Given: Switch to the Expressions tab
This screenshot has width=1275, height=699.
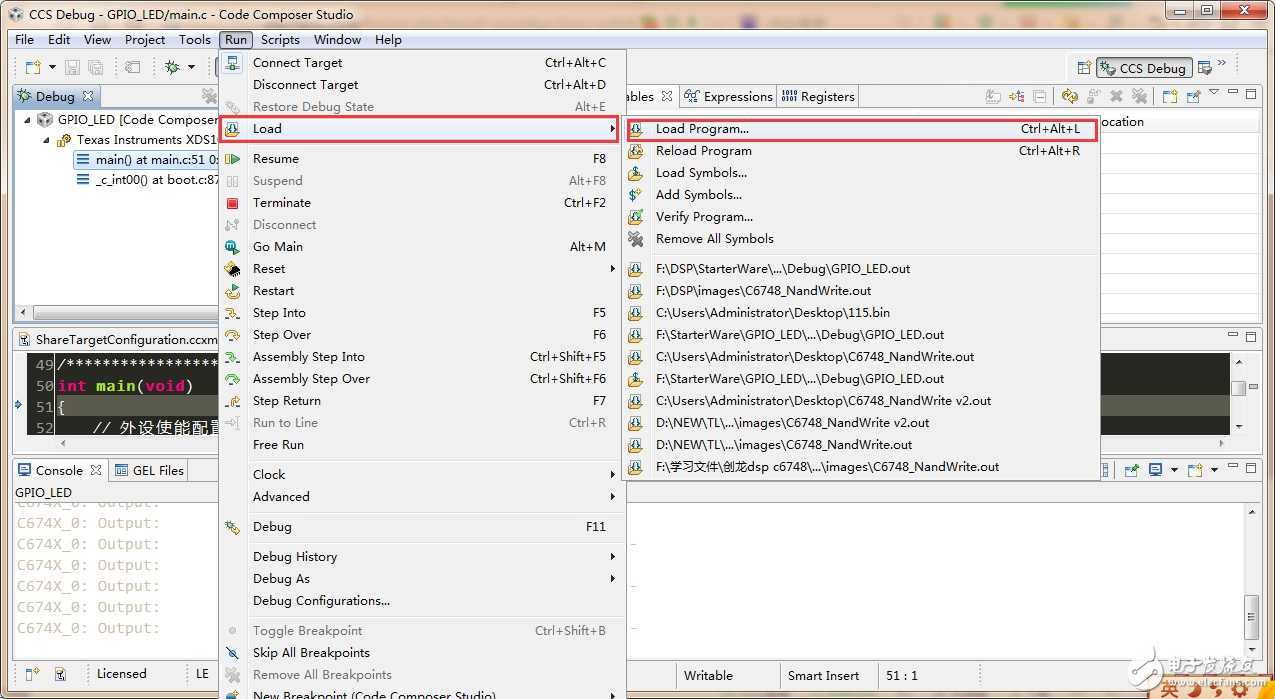Looking at the screenshot, I should coord(729,96).
